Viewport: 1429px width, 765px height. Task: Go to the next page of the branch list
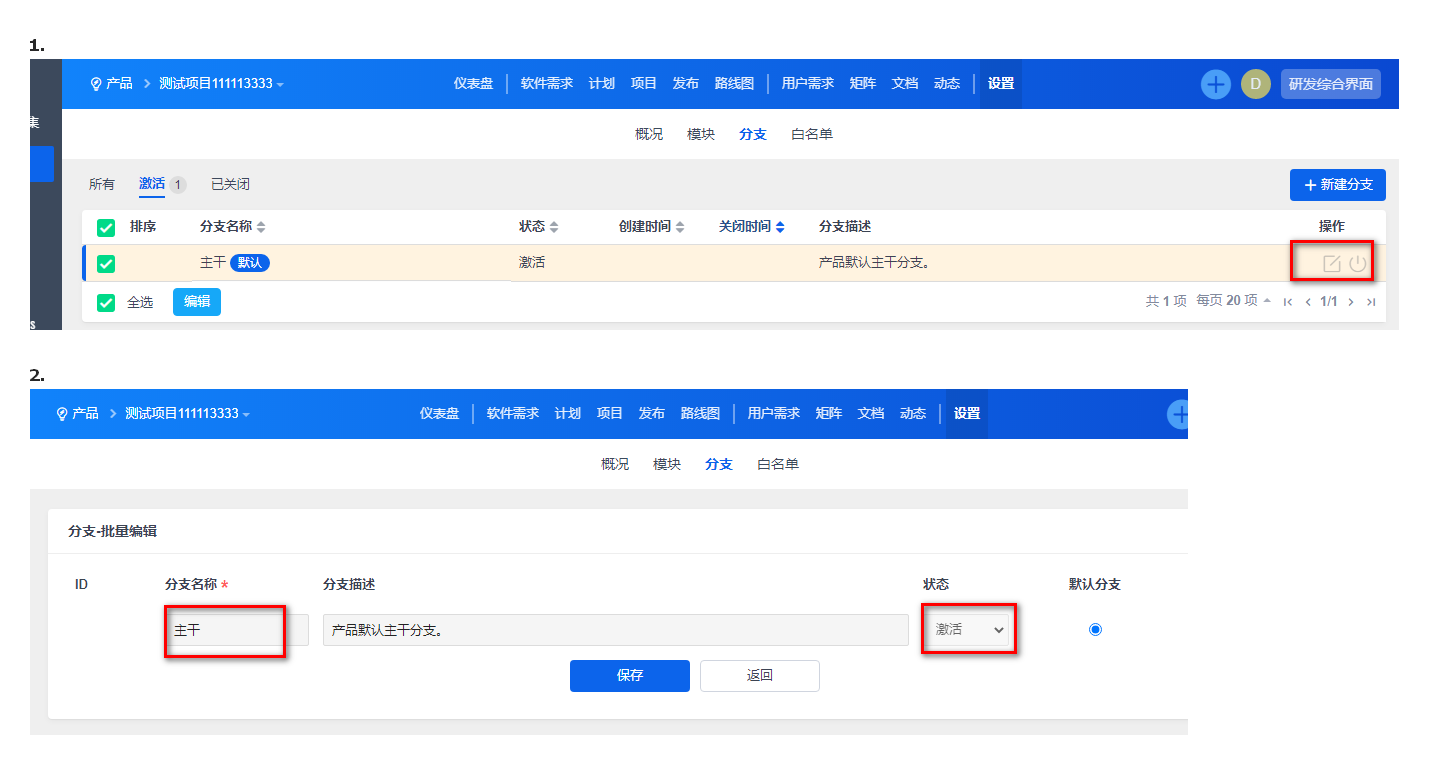[x=1351, y=302]
